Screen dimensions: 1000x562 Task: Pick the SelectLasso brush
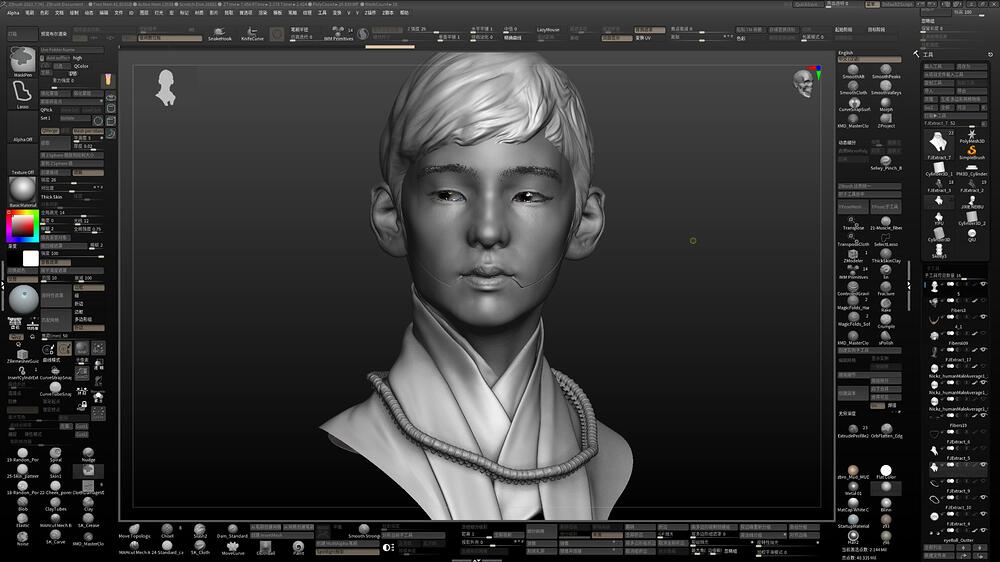(x=886, y=239)
